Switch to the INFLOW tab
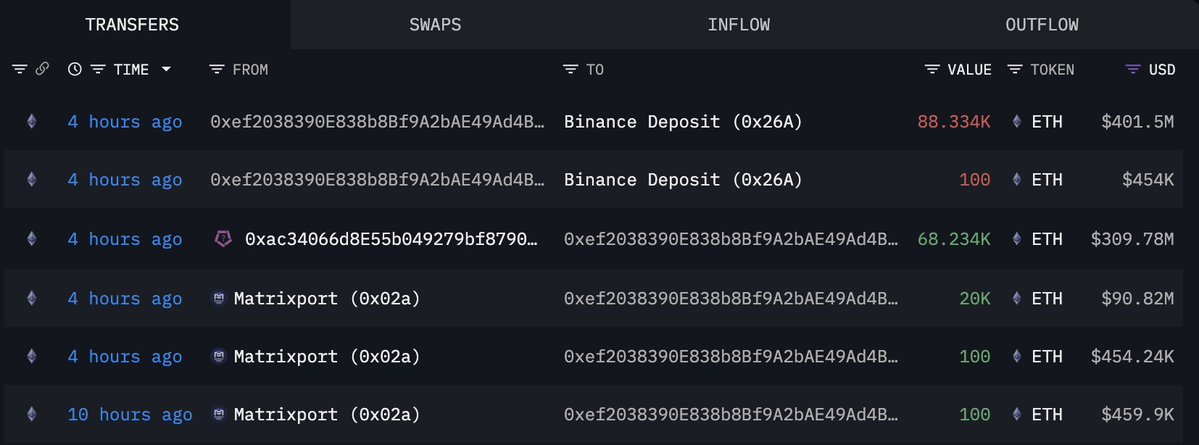Viewport: 1199px width, 445px height. pyautogui.click(x=739, y=24)
